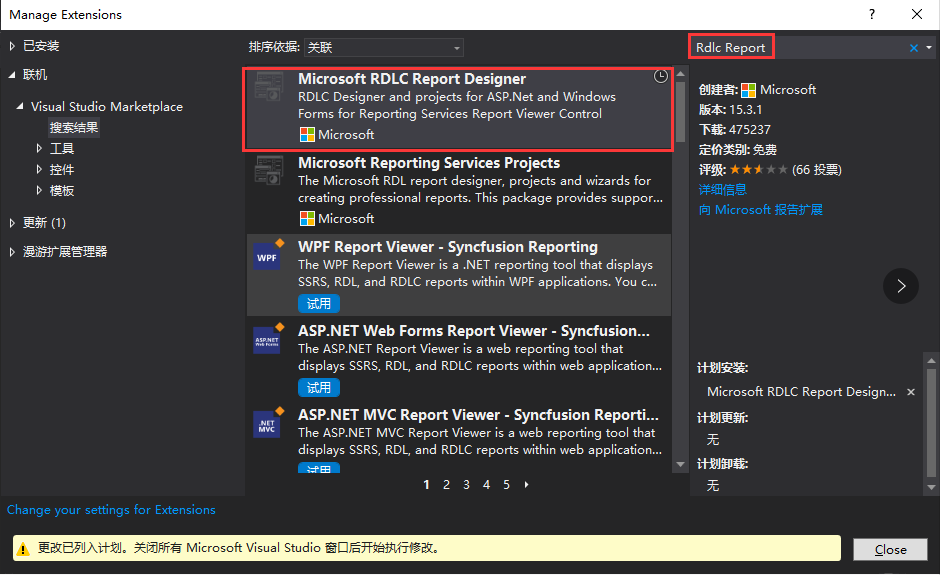940x575 pixels.
Task: Click the Microsoft RDLC Report Designer icon
Action: (x=268, y=86)
